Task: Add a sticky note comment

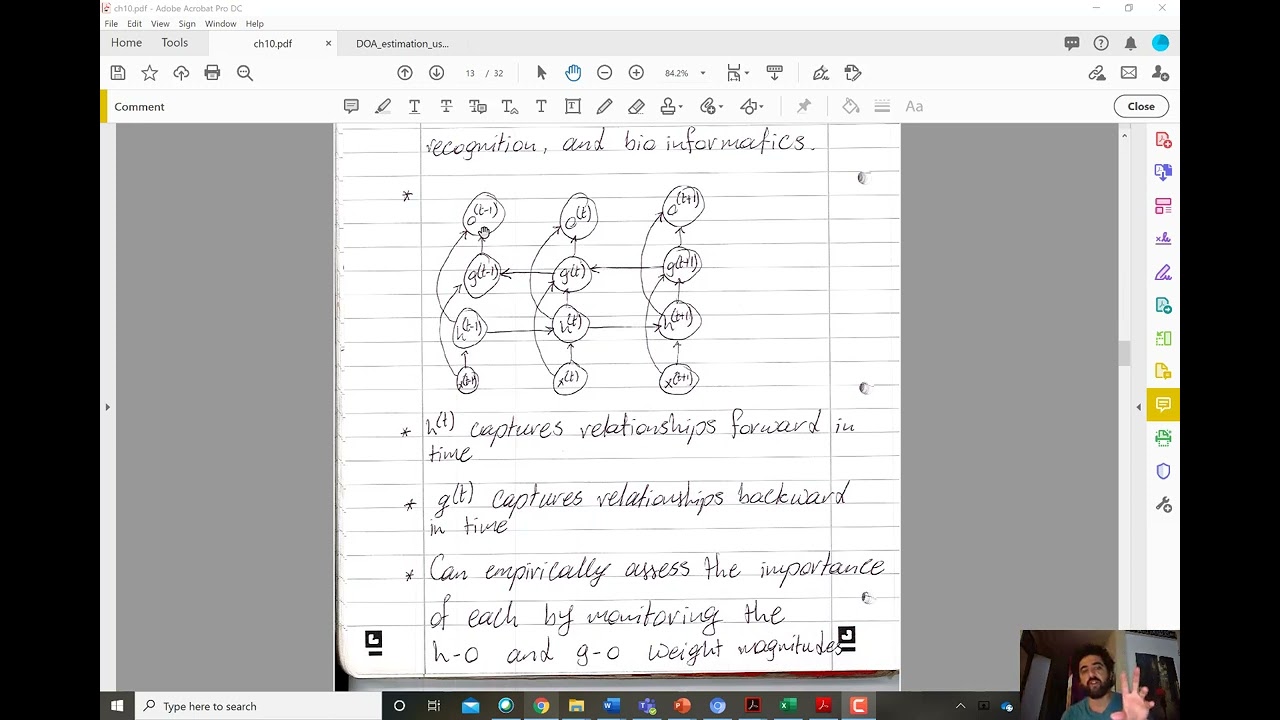Action: [351, 106]
